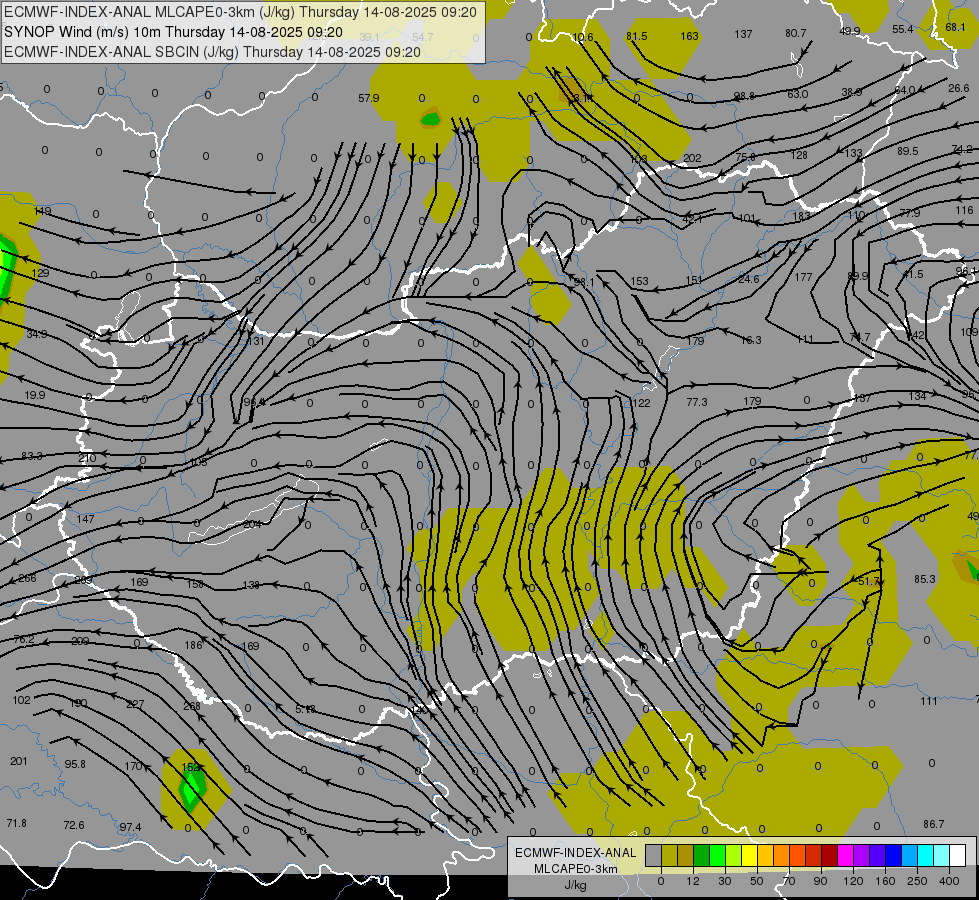Click the green CAPE patch near value 152
The width and height of the screenshot is (979, 900).
[192, 788]
